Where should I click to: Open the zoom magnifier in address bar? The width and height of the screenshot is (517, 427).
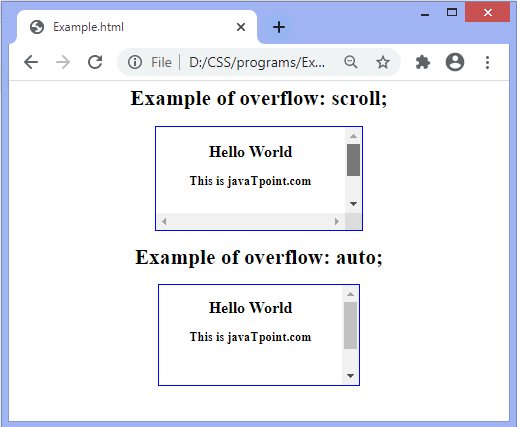point(351,62)
